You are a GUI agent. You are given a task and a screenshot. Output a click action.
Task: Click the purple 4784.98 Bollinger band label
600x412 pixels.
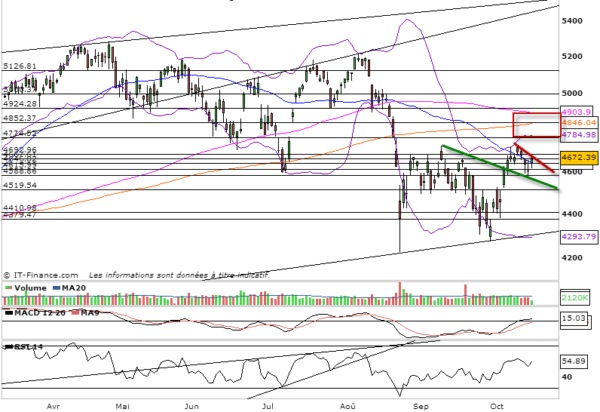coord(579,135)
